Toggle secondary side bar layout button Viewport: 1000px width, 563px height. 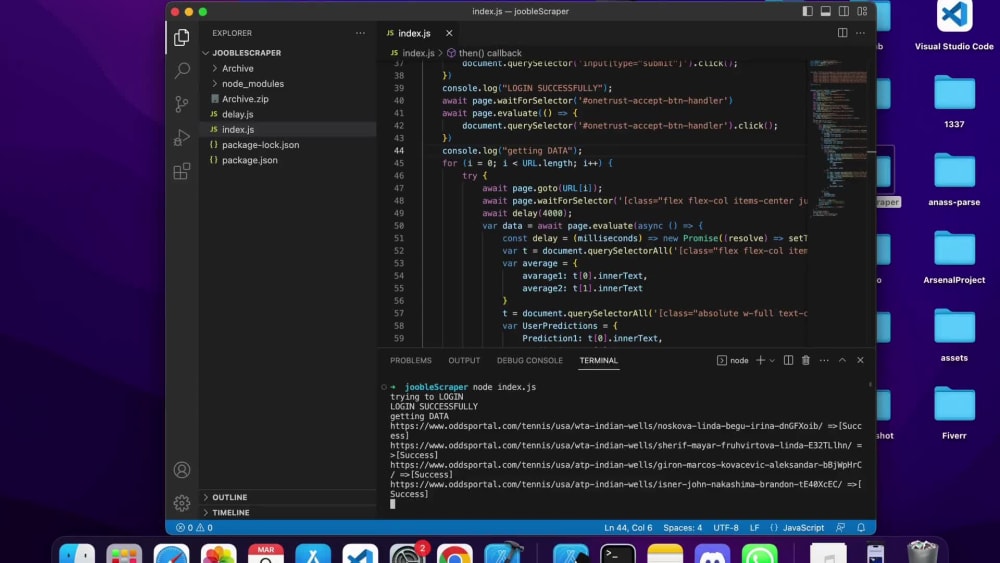click(x=844, y=11)
